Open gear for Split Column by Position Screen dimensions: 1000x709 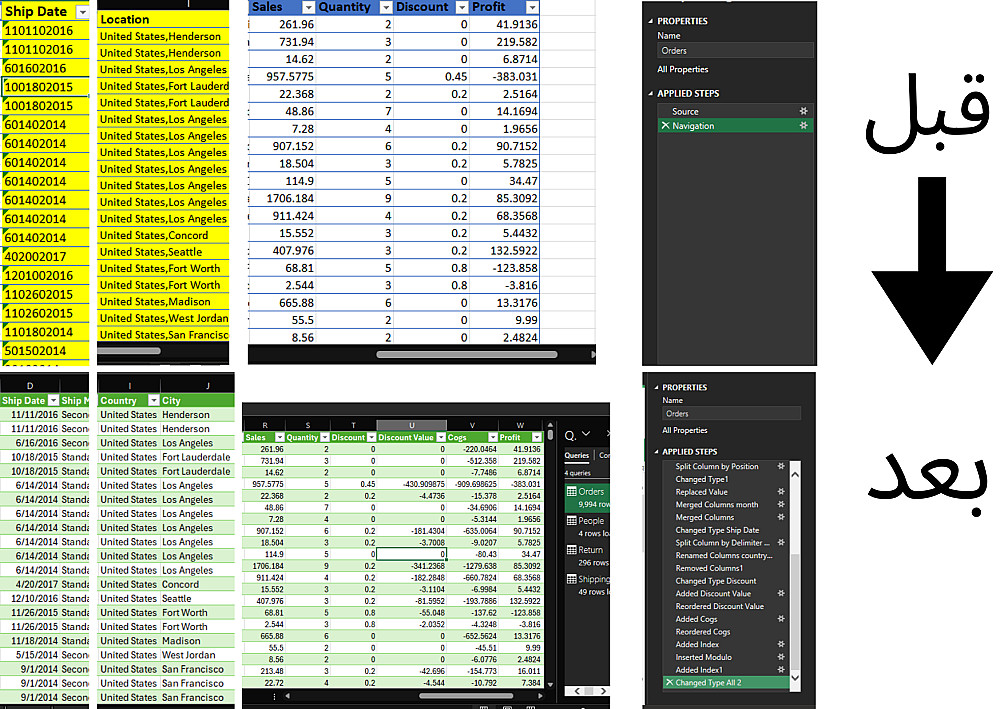click(781, 466)
